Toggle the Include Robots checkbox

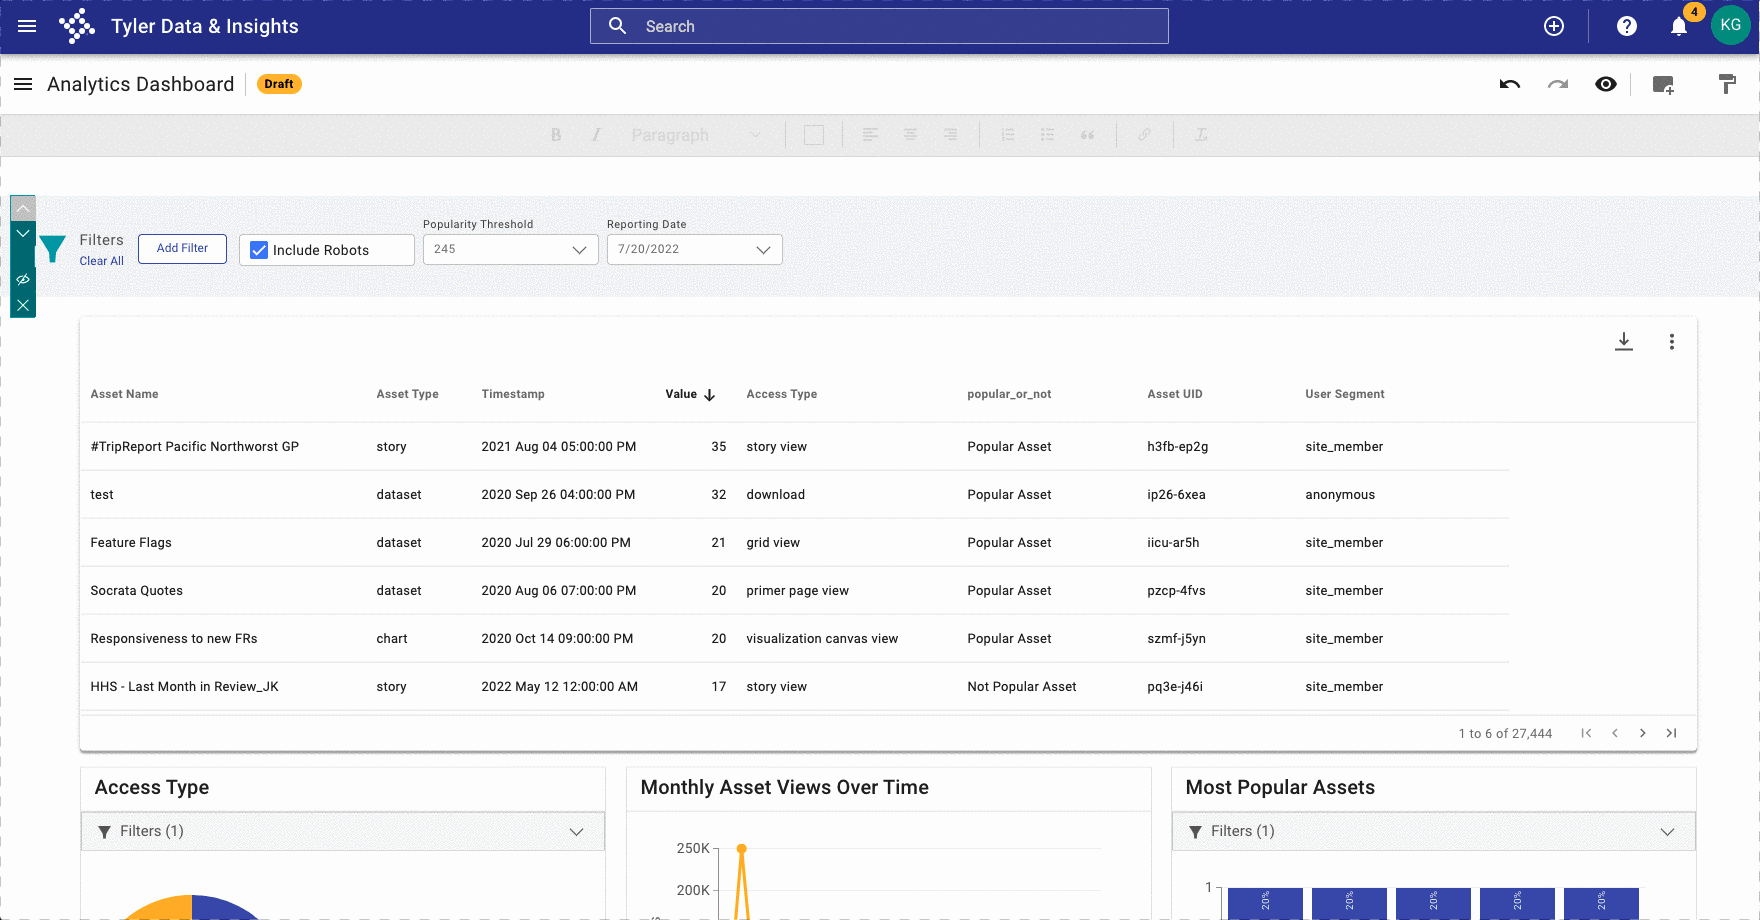click(x=259, y=250)
